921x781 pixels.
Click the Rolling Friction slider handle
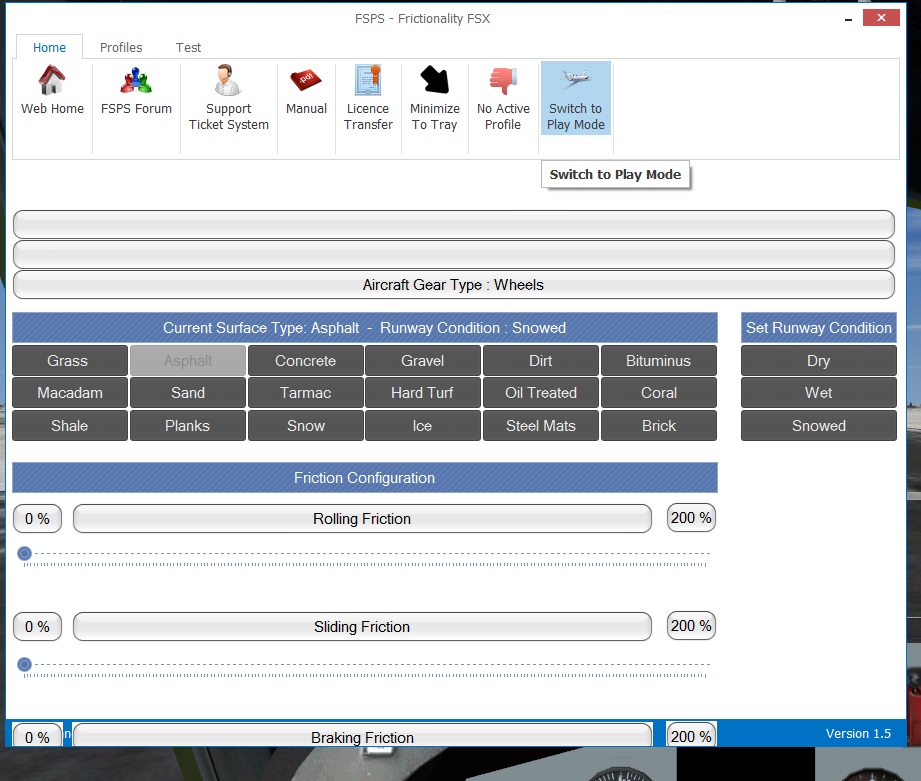pyautogui.click(x=25, y=553)
